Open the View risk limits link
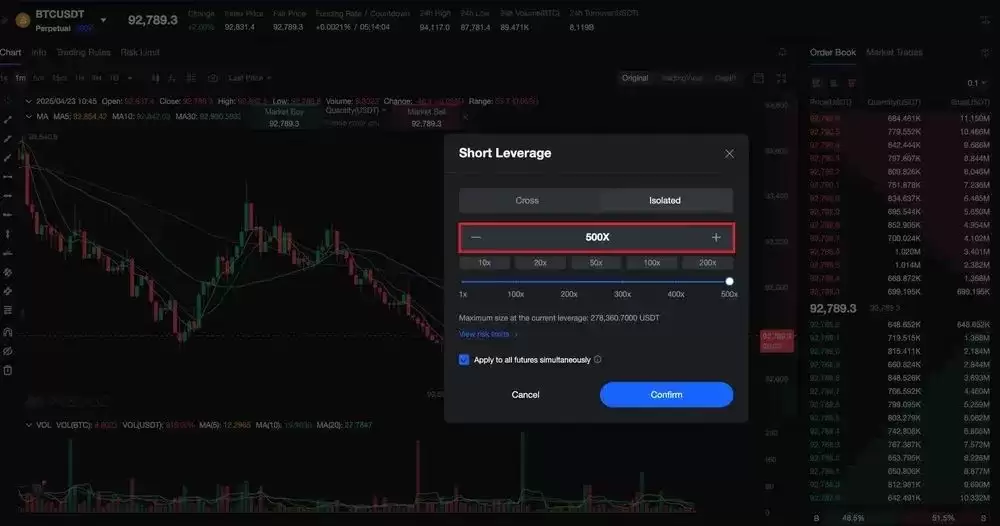This screenshot has width=1000, height=526. 487,334
